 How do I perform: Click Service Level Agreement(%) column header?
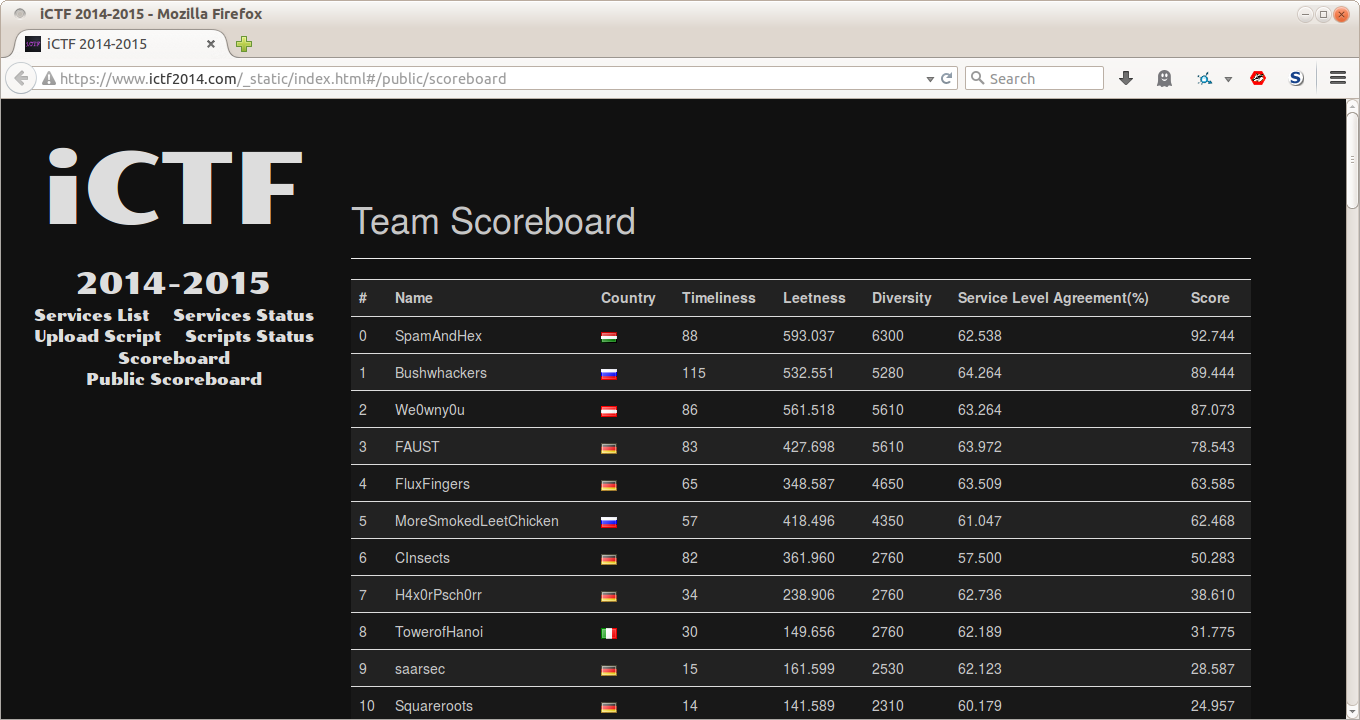pos(1053,298)
